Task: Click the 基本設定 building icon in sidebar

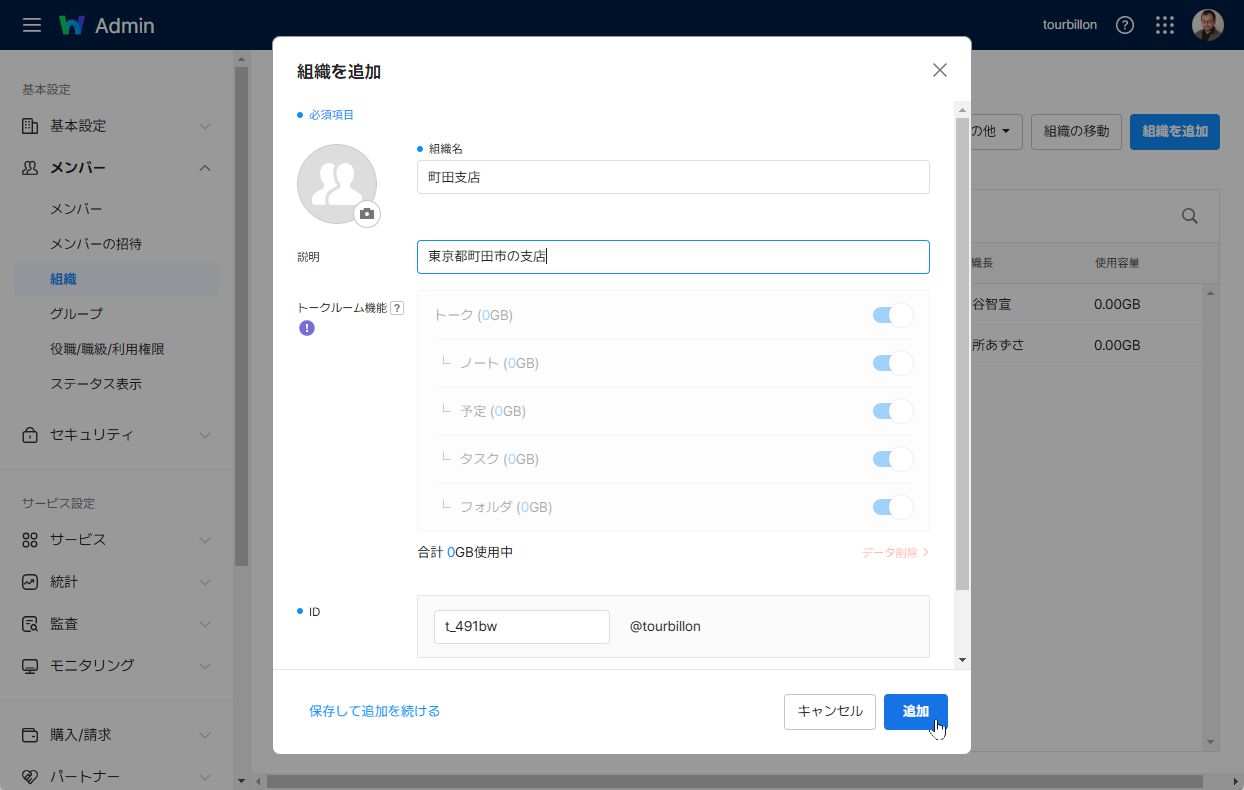Action: tap(30, 126)
